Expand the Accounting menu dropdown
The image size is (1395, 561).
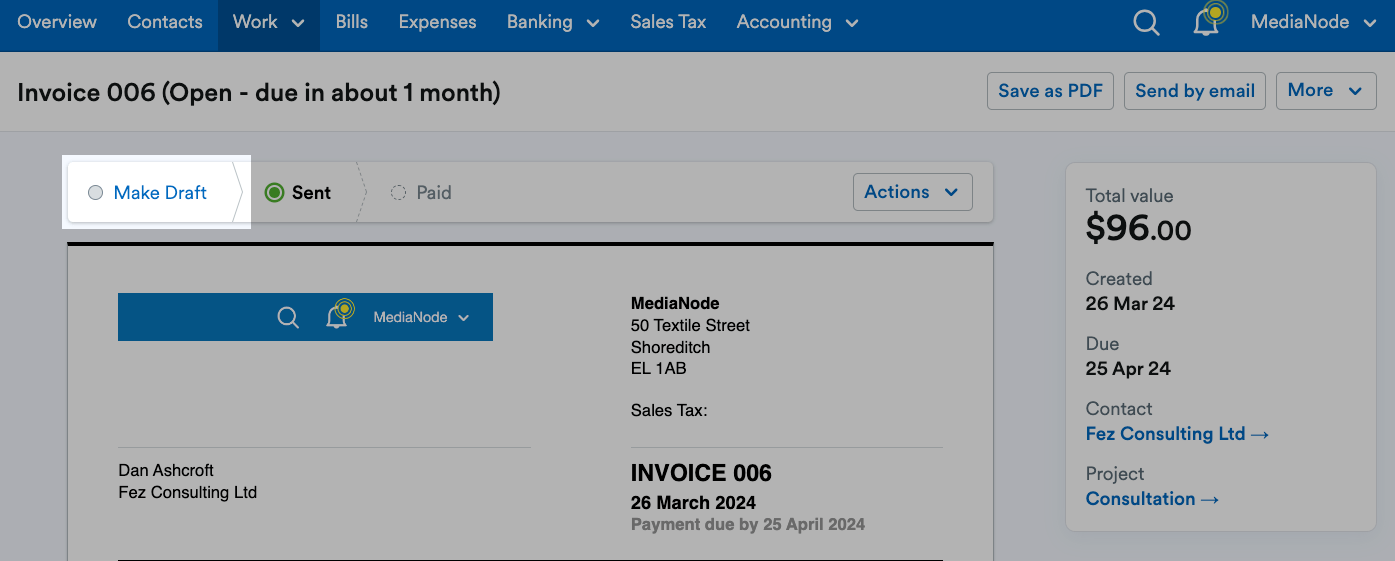click(x=797, y=22)
